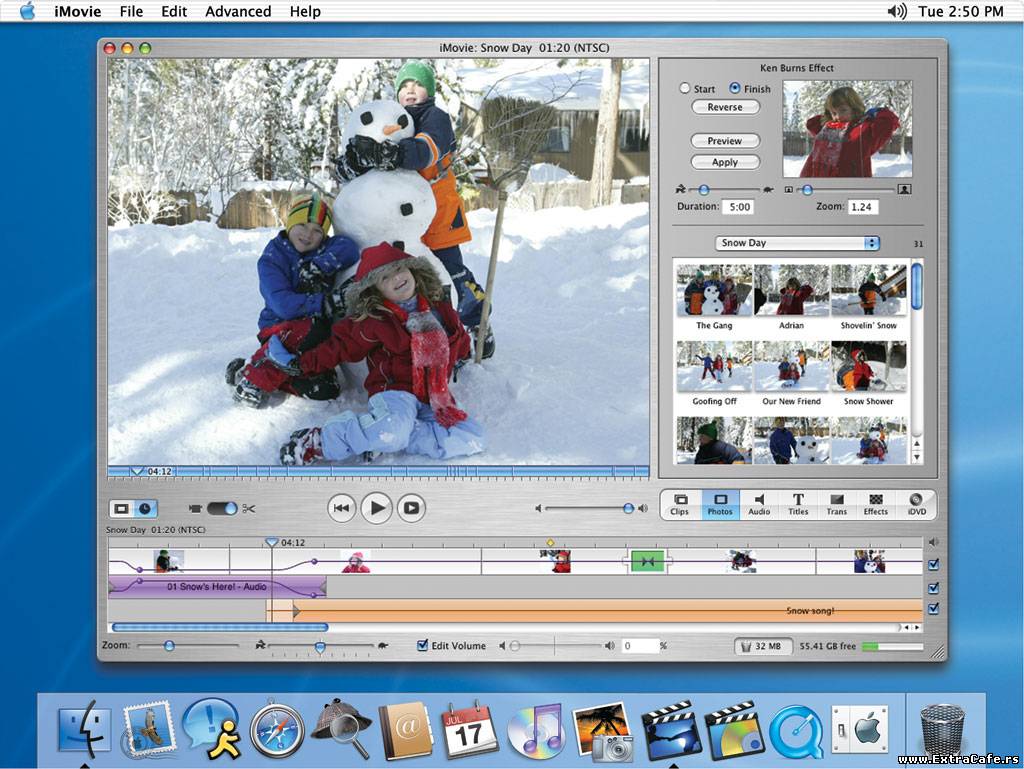
Task: Click the Duration field showing 5:00
Action: coord(739,207)
